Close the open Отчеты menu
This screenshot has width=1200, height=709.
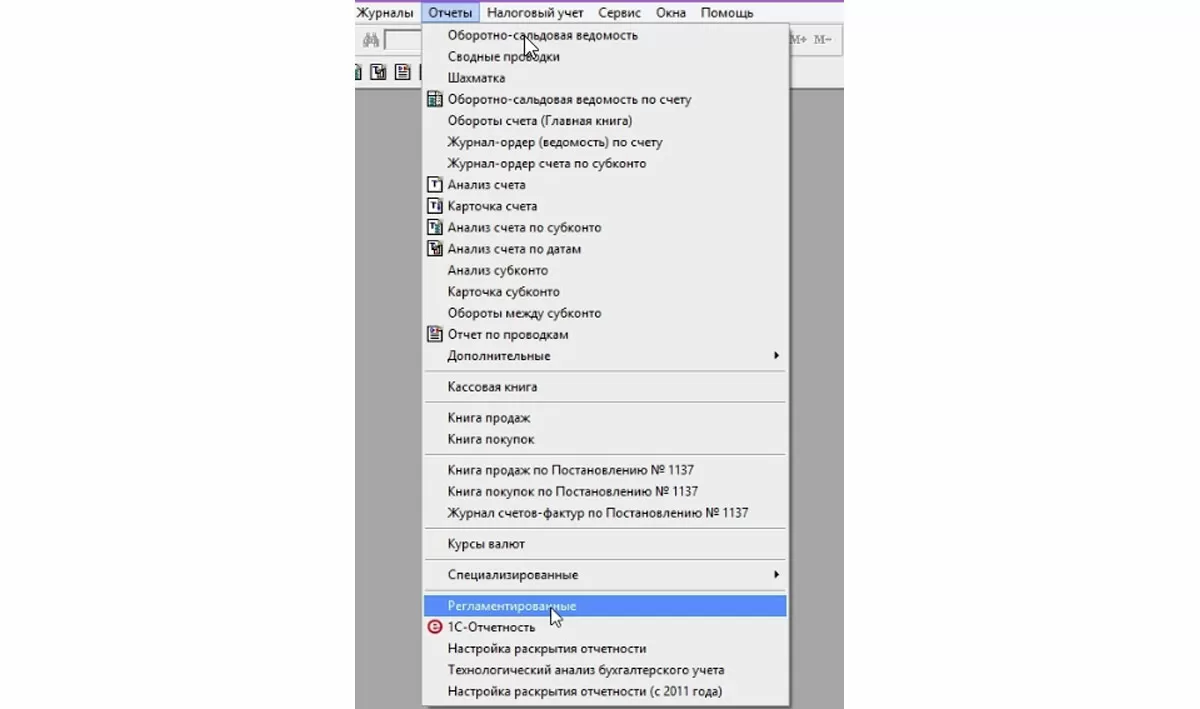(x=451, y=13)
